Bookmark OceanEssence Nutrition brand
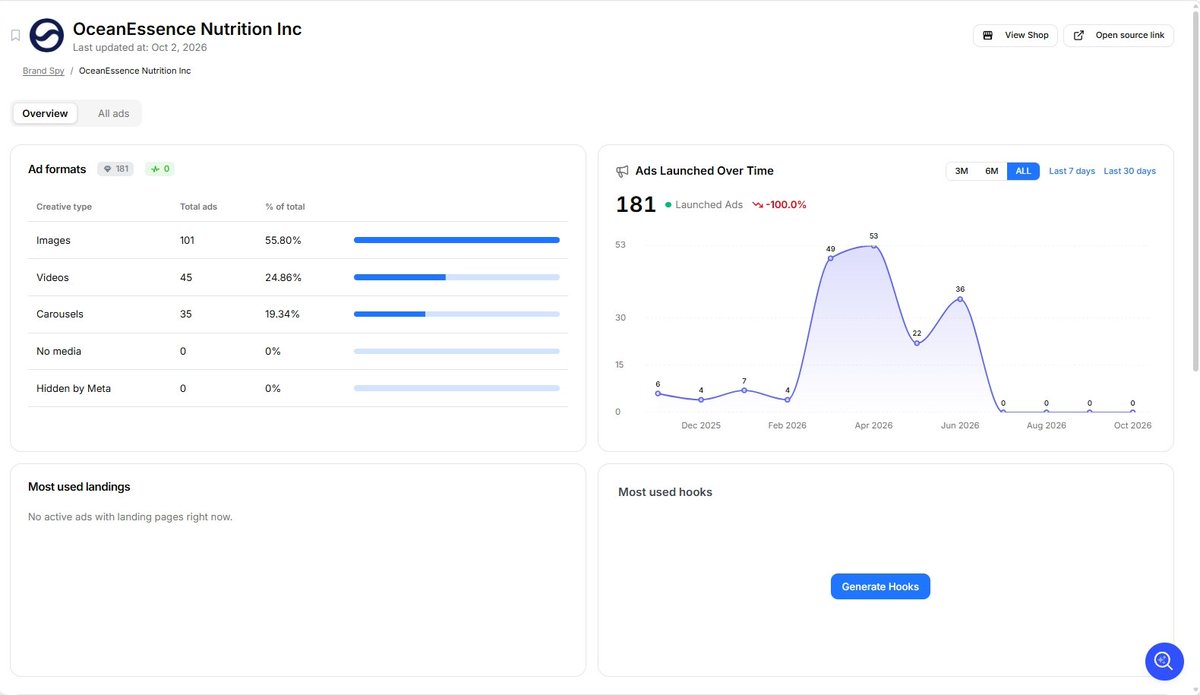This screenshot has width=1200, height=695. pyautogui.click(x=15, y=35)
